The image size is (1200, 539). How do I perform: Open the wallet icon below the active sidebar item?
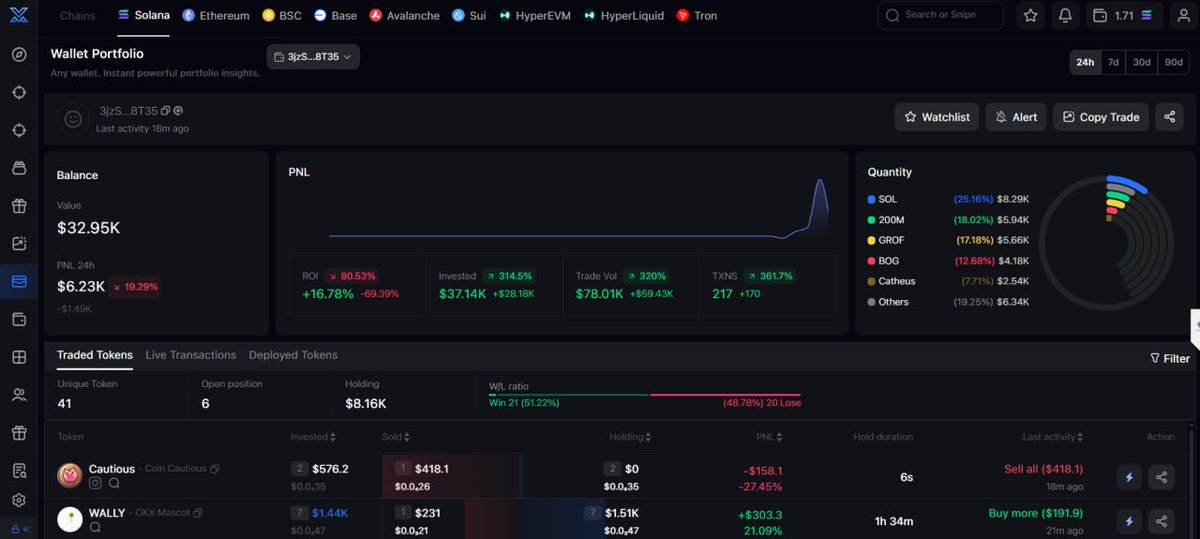pyautogui.click(x=19, y=319)
